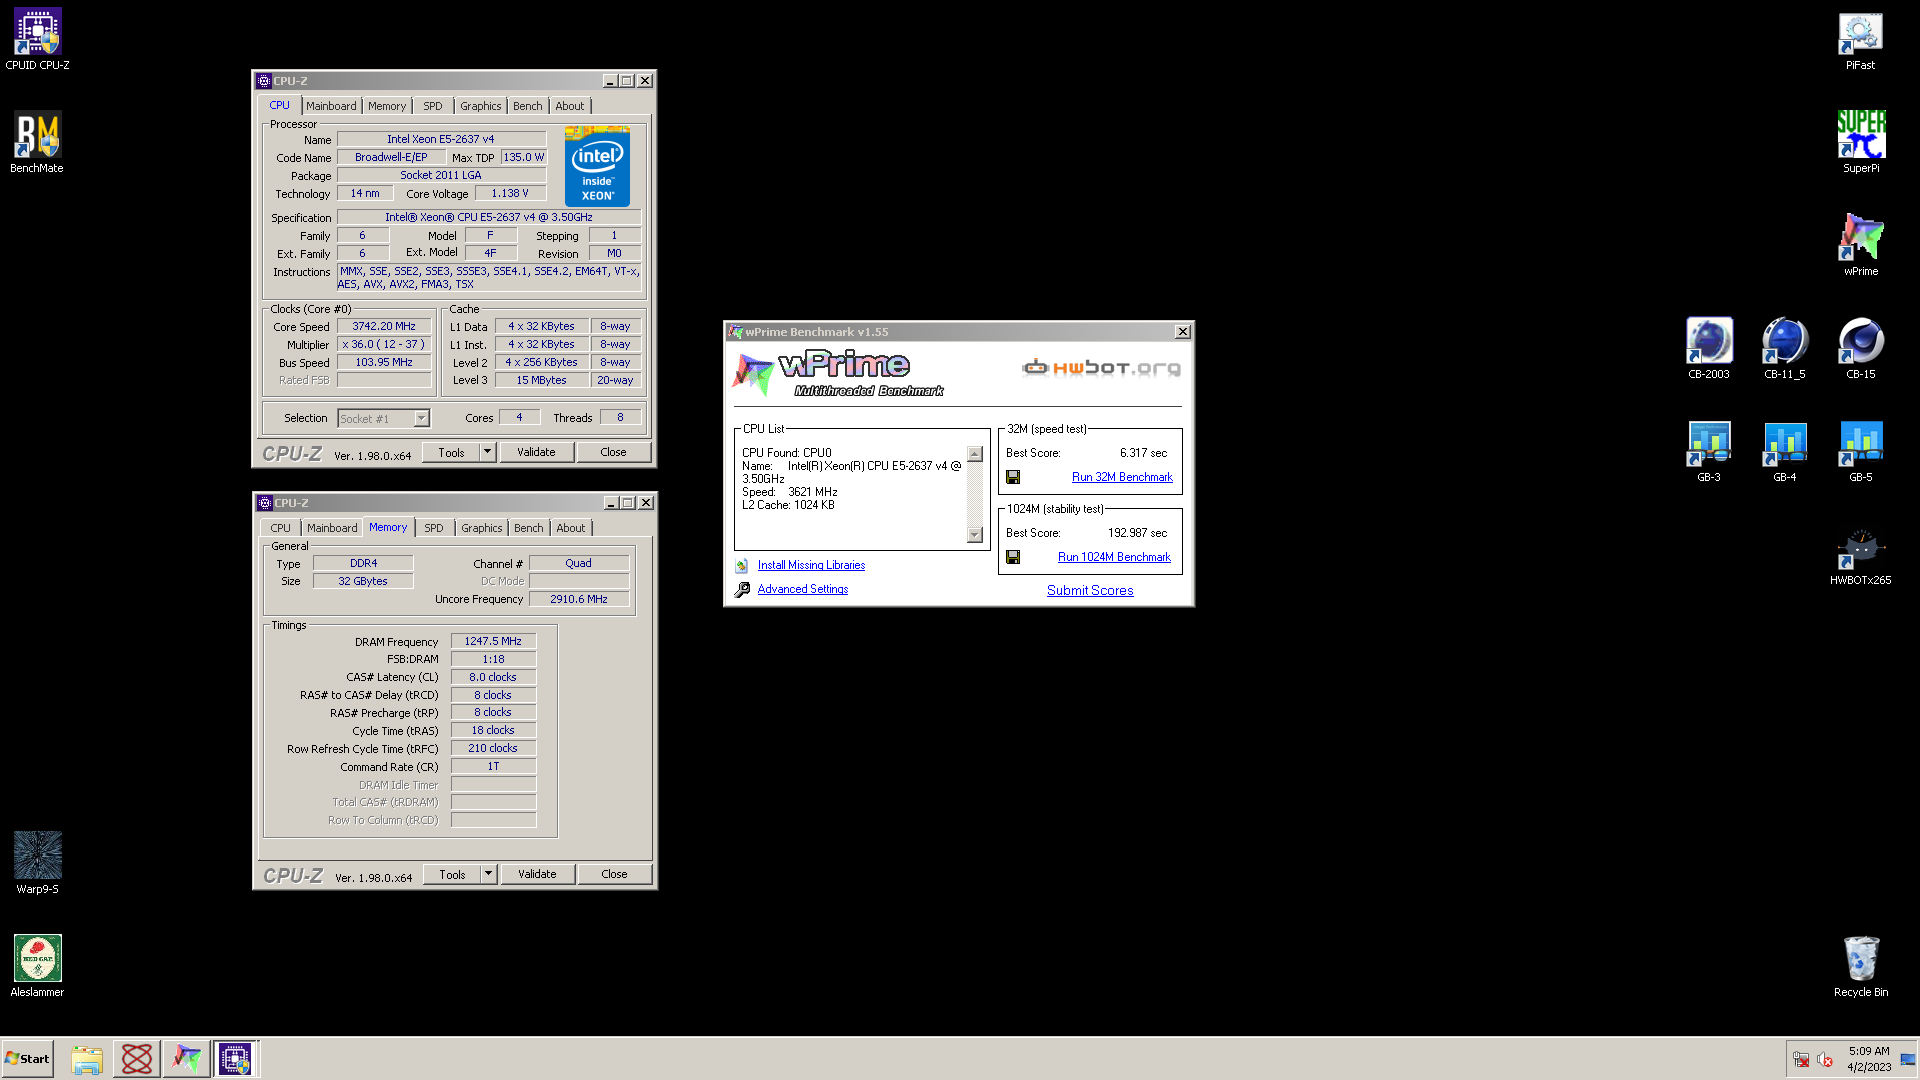Click Close button in top CPU-Z window
This screenshot has height=1080, width=1920.
[x=613, y=452]
